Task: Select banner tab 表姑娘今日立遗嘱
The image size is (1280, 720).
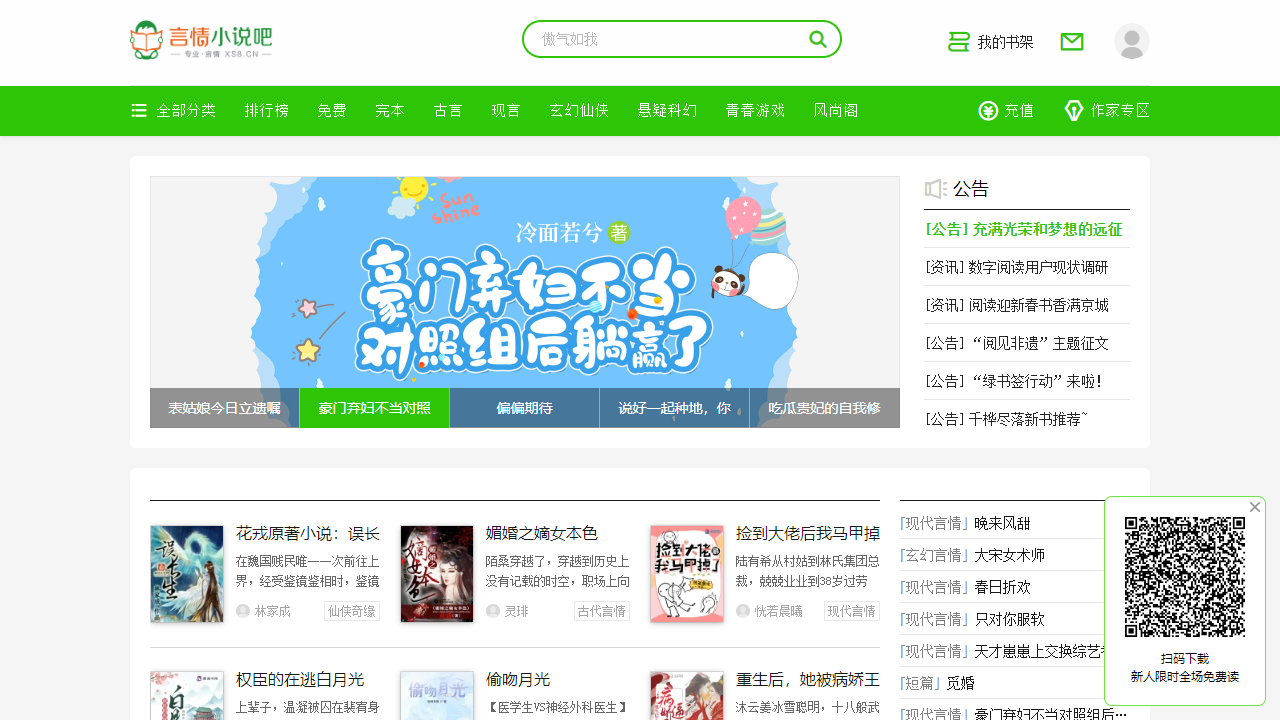Action: pyautogui.click(x=225, y=408)
